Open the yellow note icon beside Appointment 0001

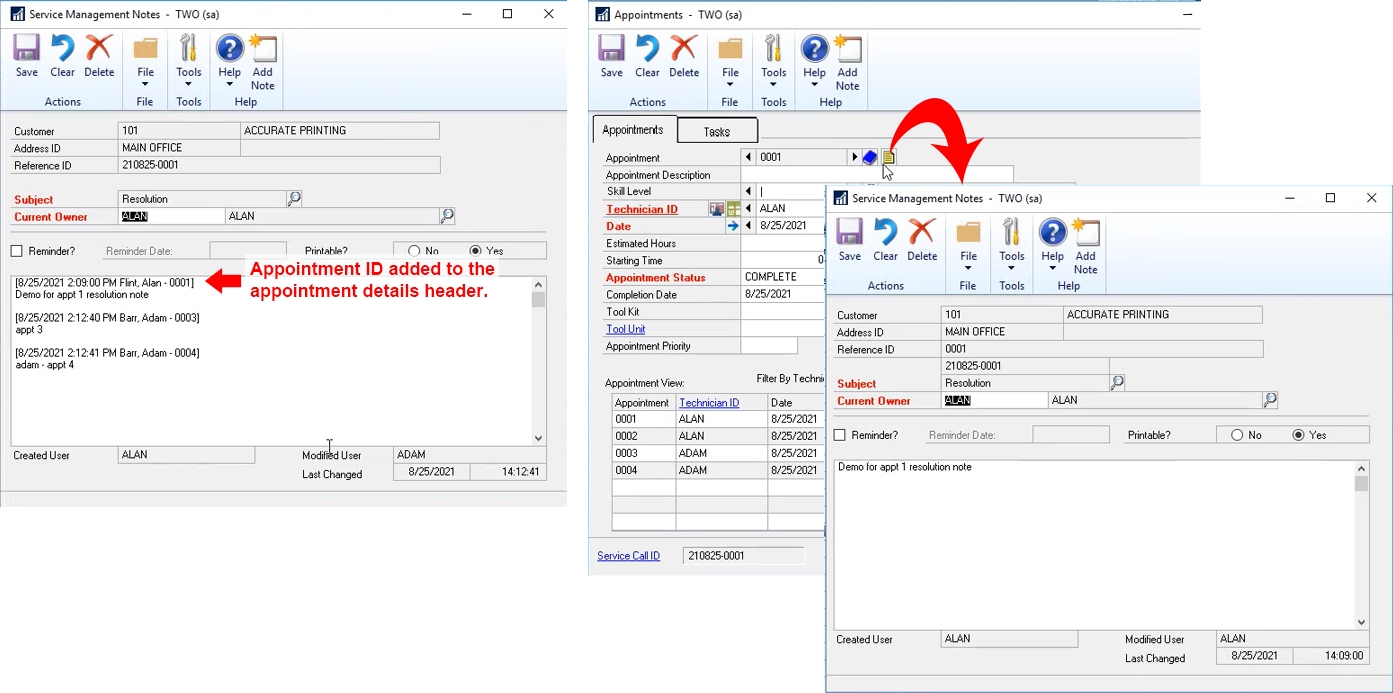[x=888, y=157]
